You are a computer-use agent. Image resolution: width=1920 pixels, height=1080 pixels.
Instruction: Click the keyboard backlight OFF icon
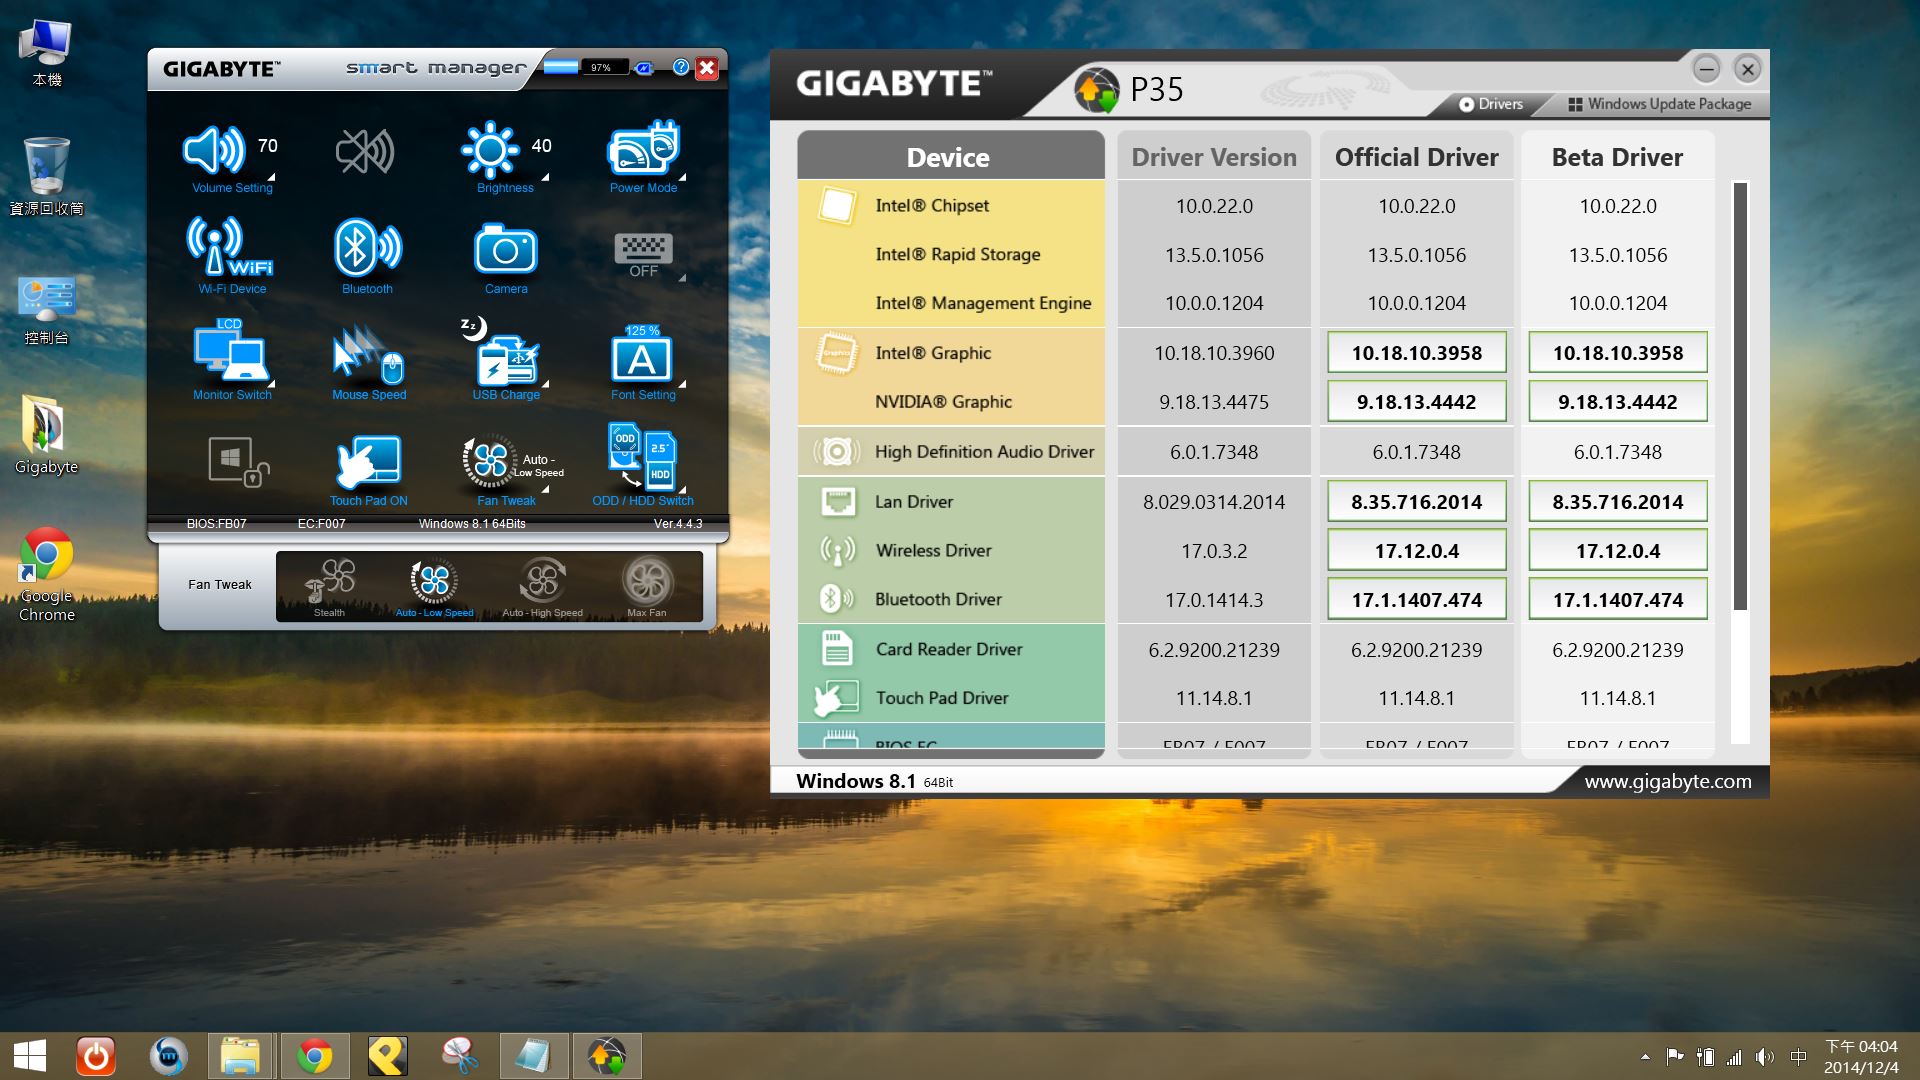pos(643,254)
